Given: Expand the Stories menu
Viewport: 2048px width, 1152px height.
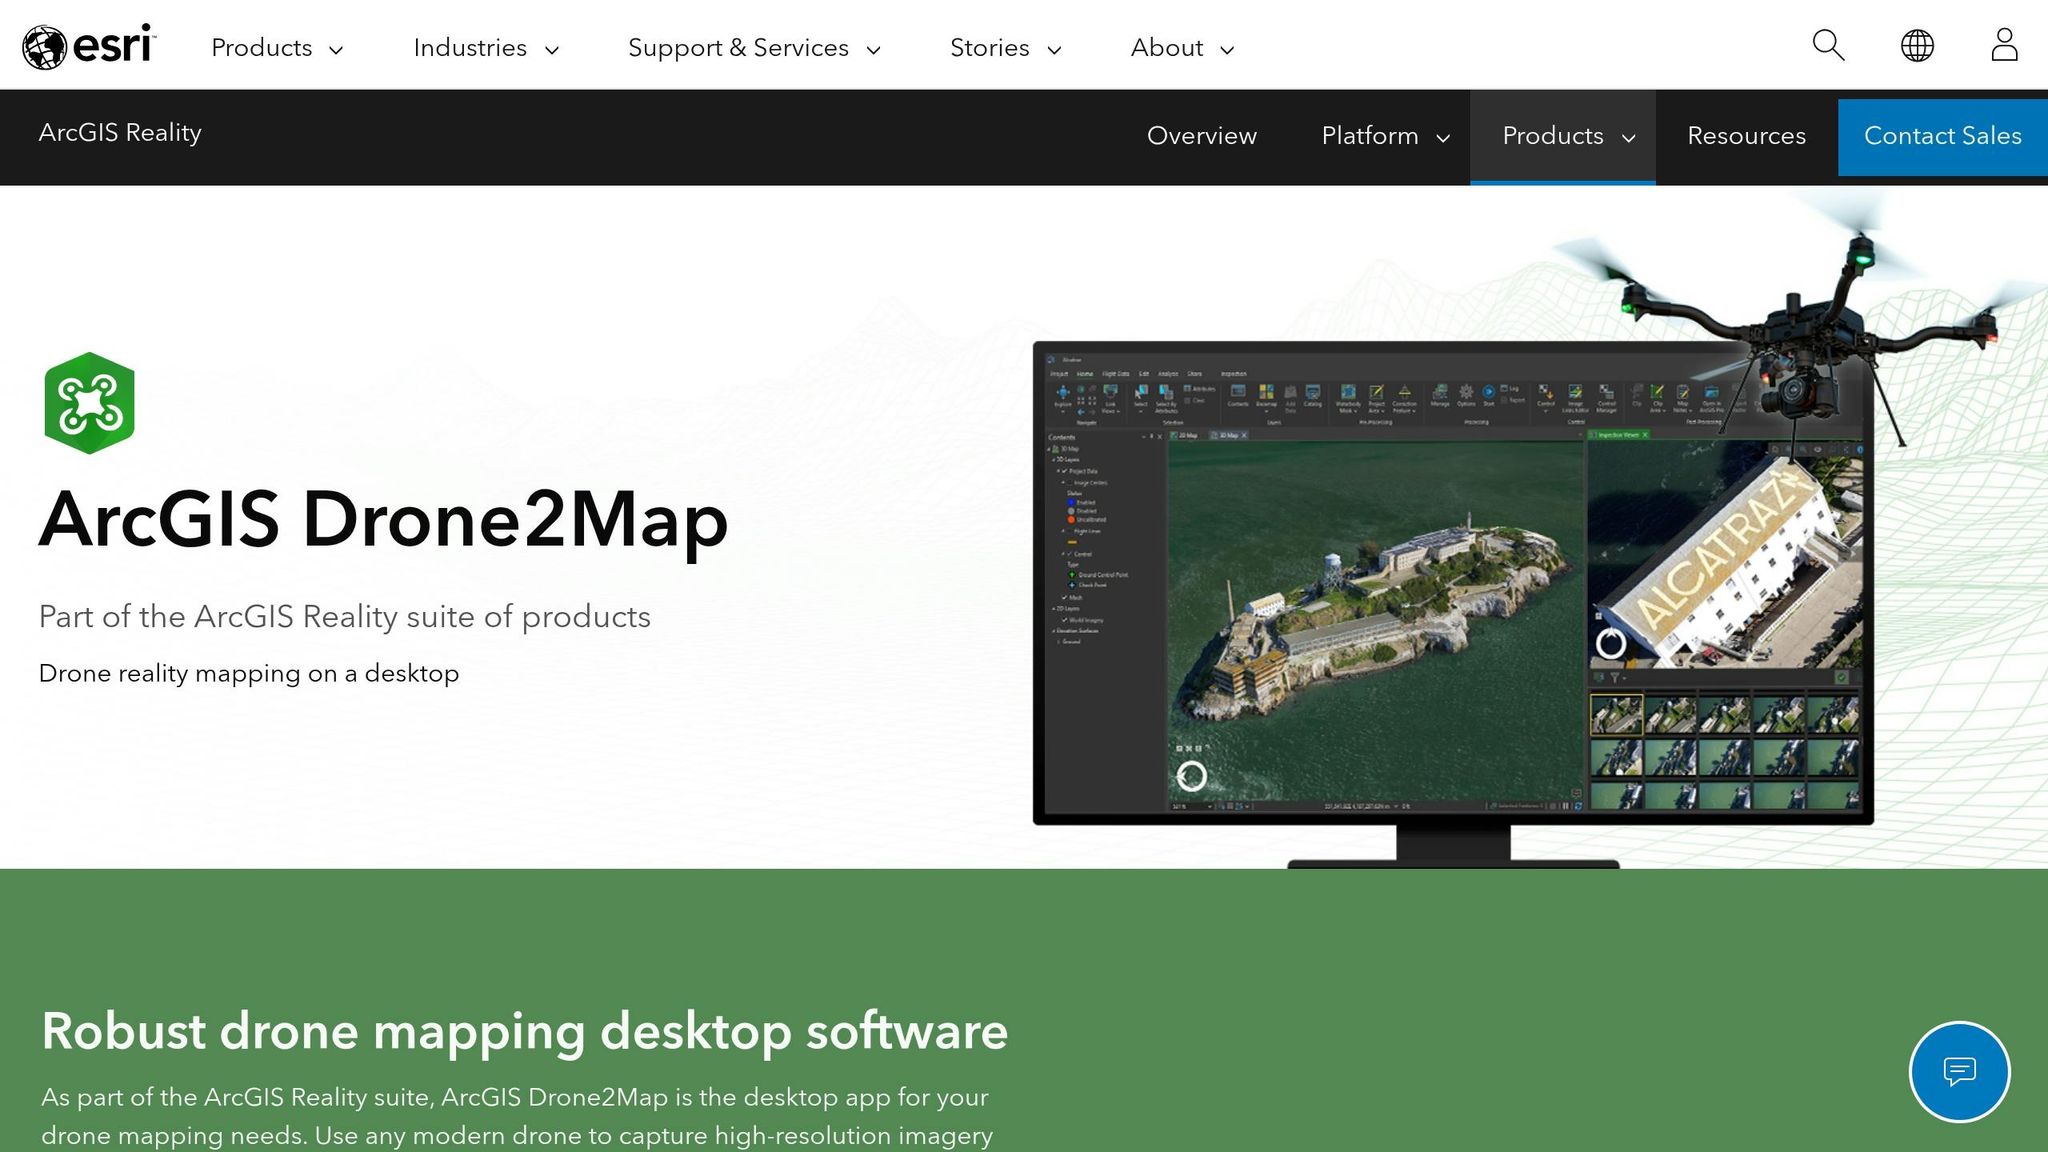Looking at the screenshot, I should (1005, 48).
